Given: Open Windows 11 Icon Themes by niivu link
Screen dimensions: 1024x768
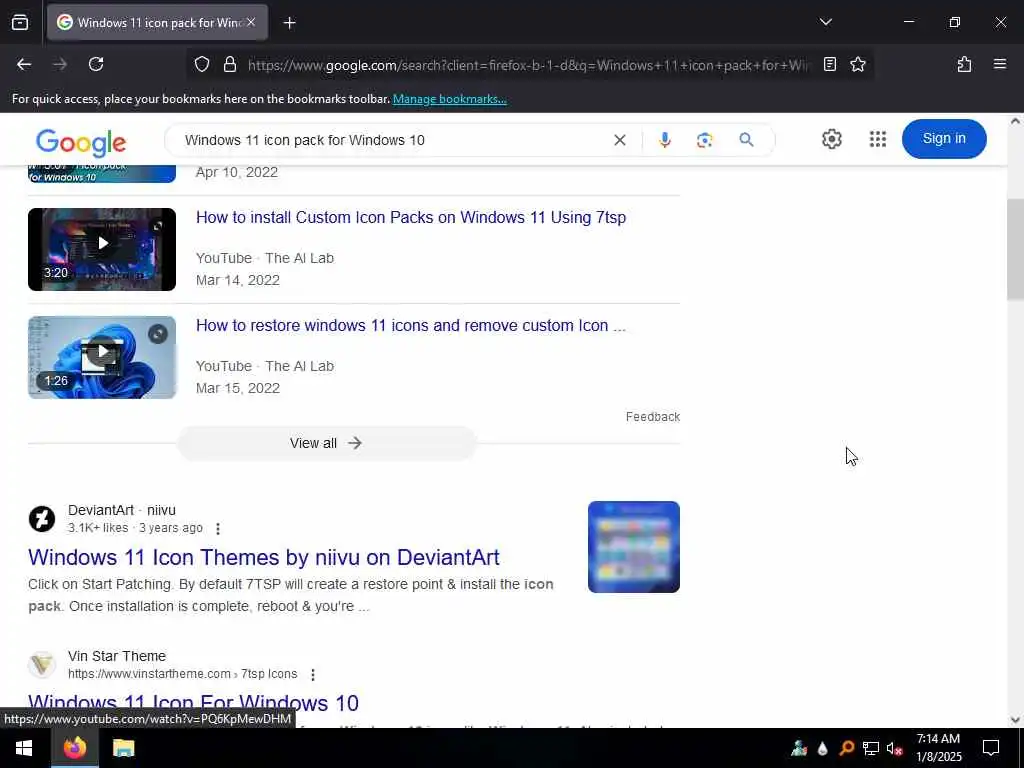Looking at the screenshot, I should (x=264, y=557).
